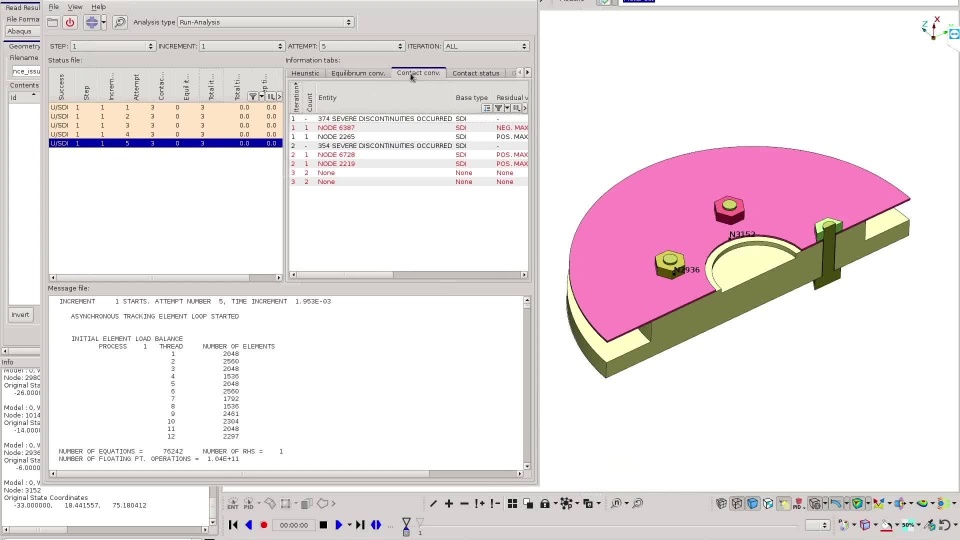Select status row with attempt 1
This screenshot has height=540, width=960.
[x=165, y=107]
